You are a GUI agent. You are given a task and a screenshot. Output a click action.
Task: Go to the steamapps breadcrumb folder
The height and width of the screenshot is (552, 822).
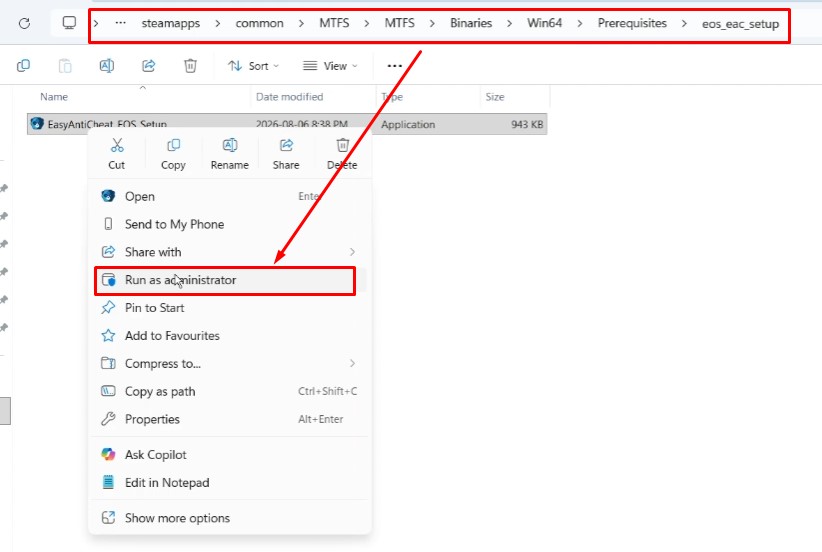tap(170, 24)
